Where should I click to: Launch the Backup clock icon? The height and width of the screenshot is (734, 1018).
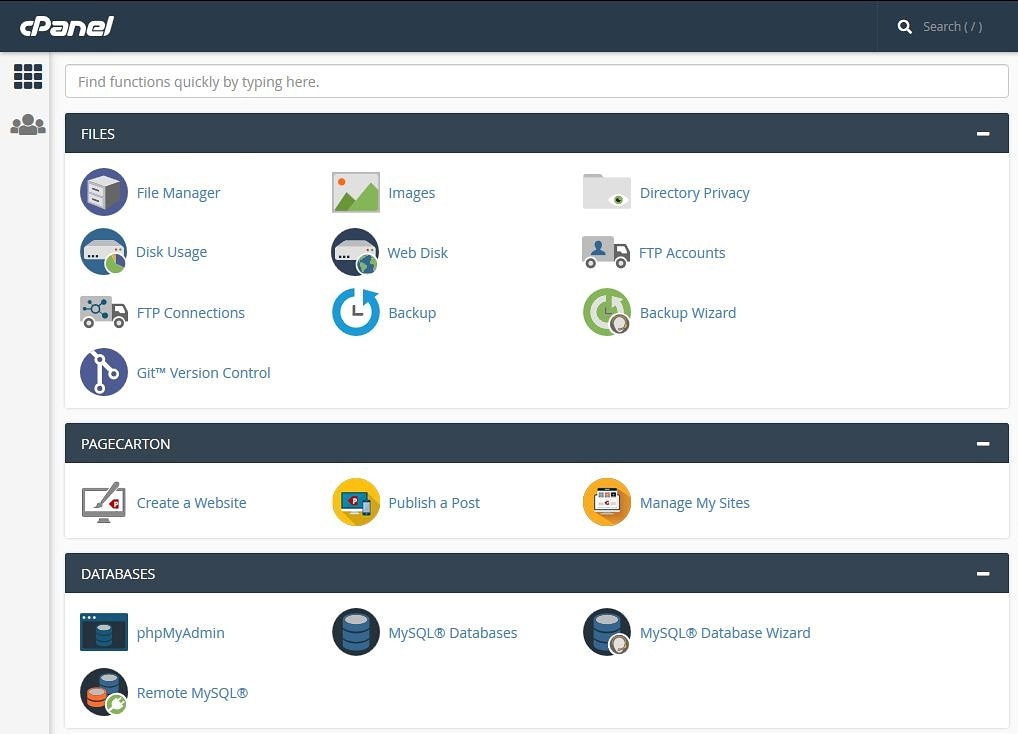(x=356, y=312)
